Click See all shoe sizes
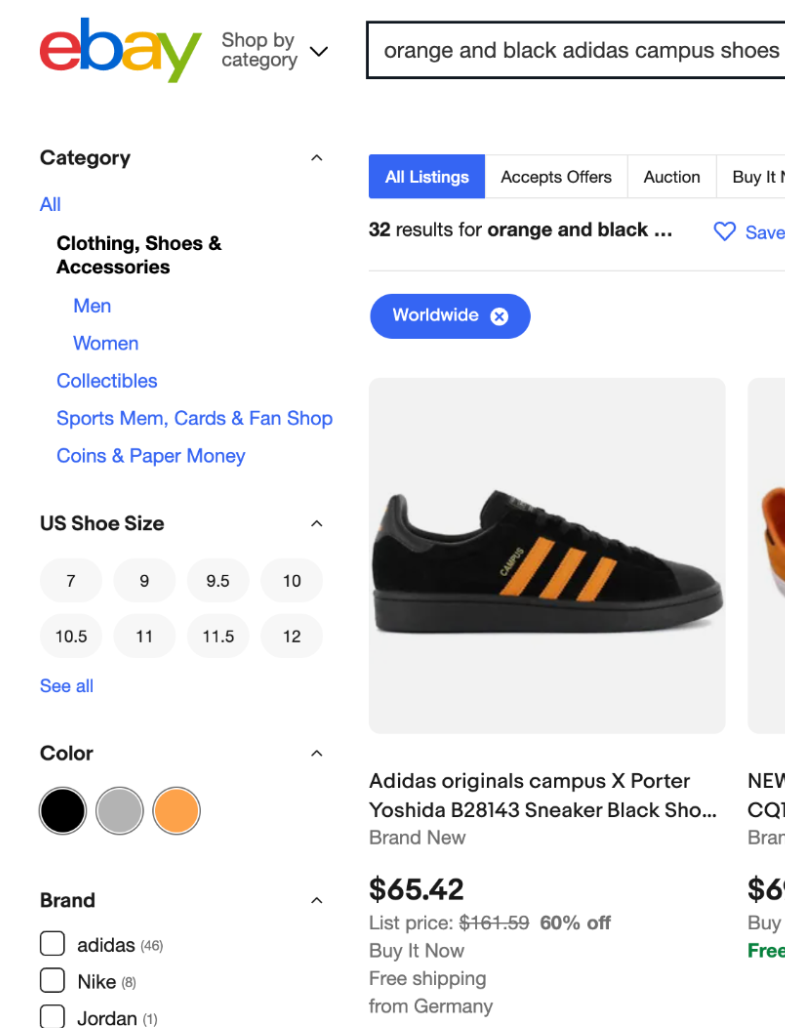 (x=67, y=686)
